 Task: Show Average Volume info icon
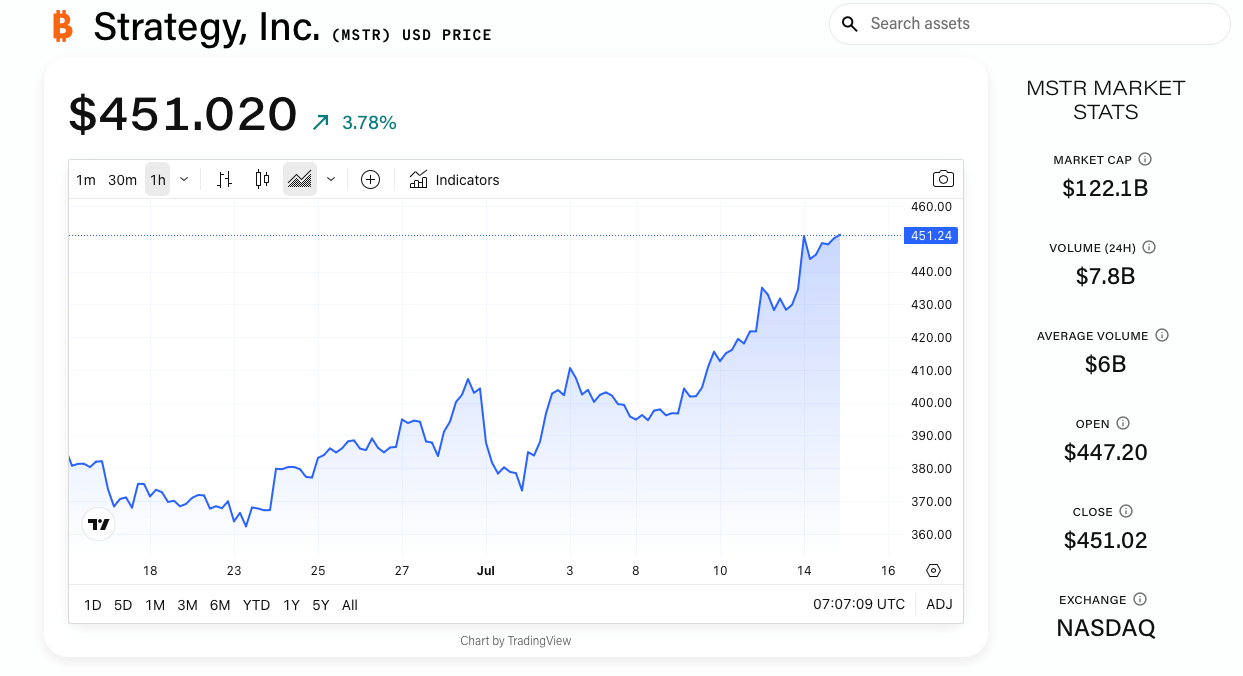(x=1162, y=335)
